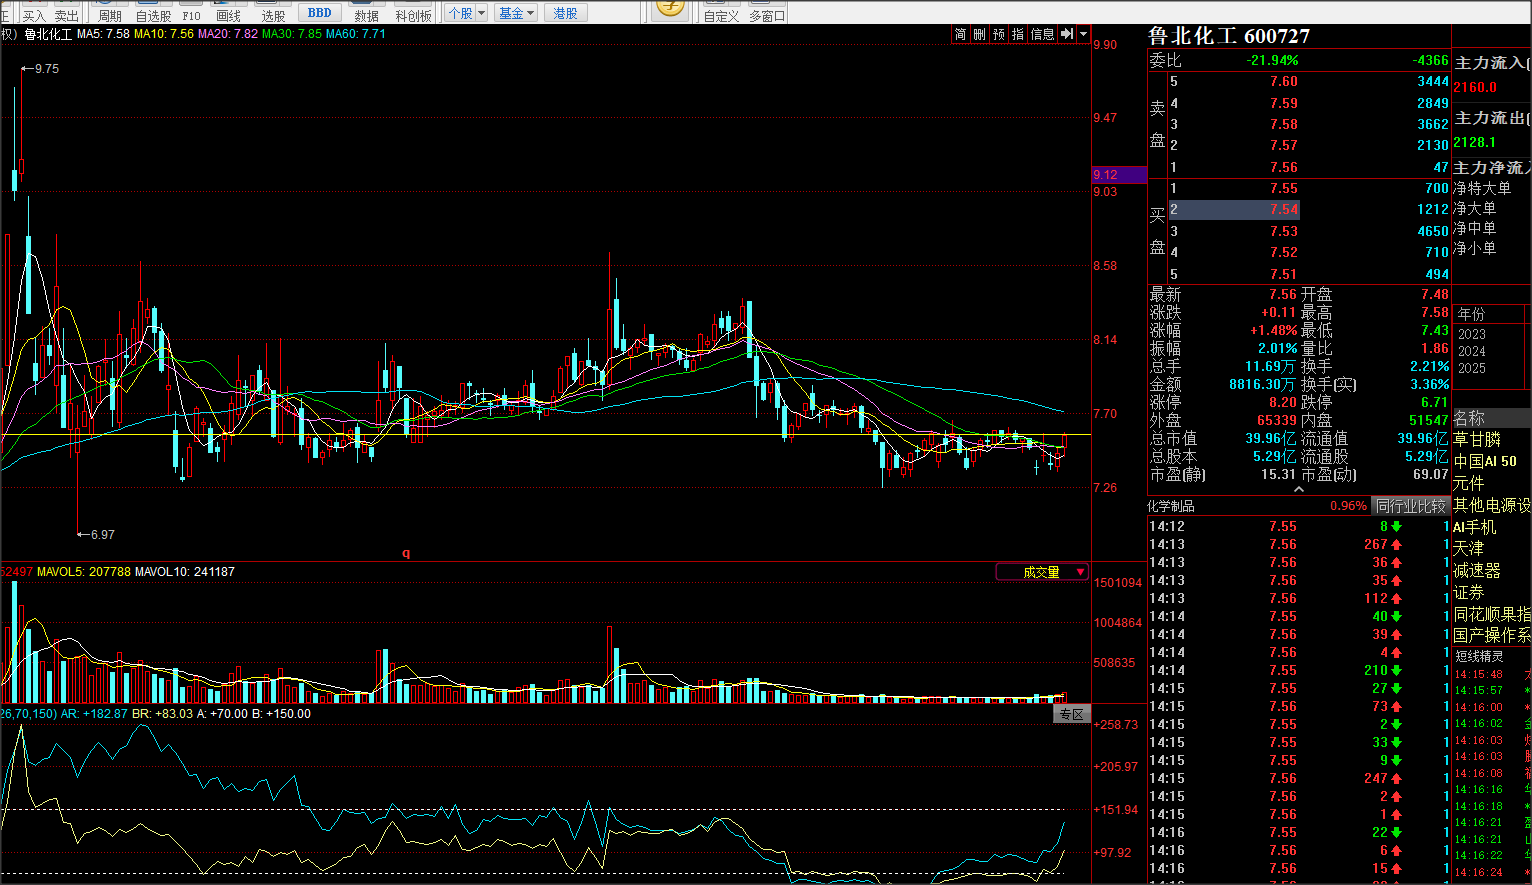Open the chart options dropdown arrow
The image size is (1532, 885).
click(1083, 34)
